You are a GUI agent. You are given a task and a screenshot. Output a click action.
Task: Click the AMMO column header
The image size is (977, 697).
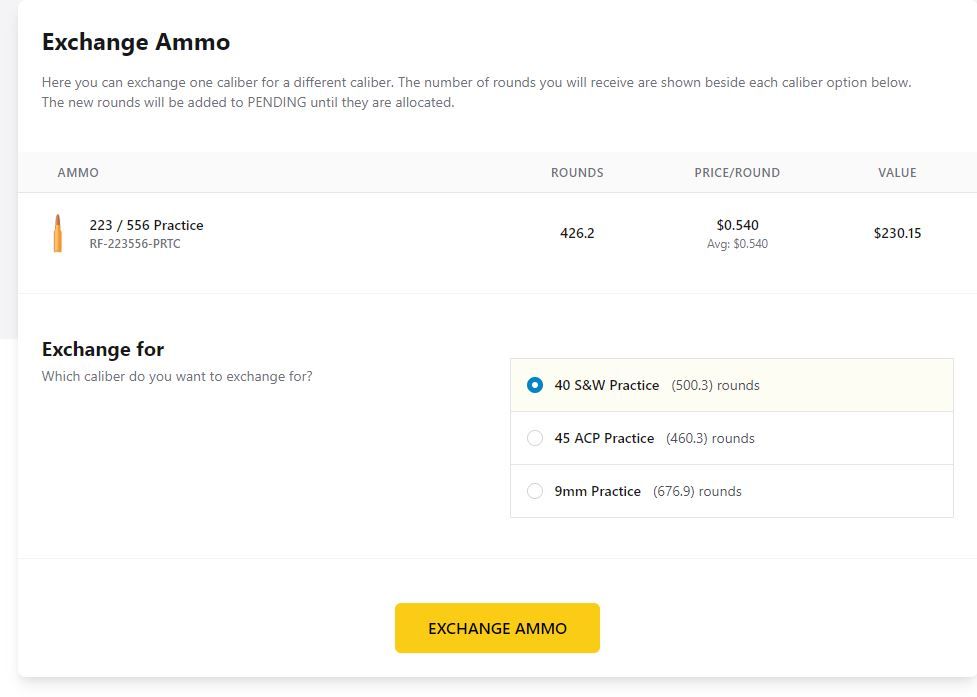pos(78,173)
